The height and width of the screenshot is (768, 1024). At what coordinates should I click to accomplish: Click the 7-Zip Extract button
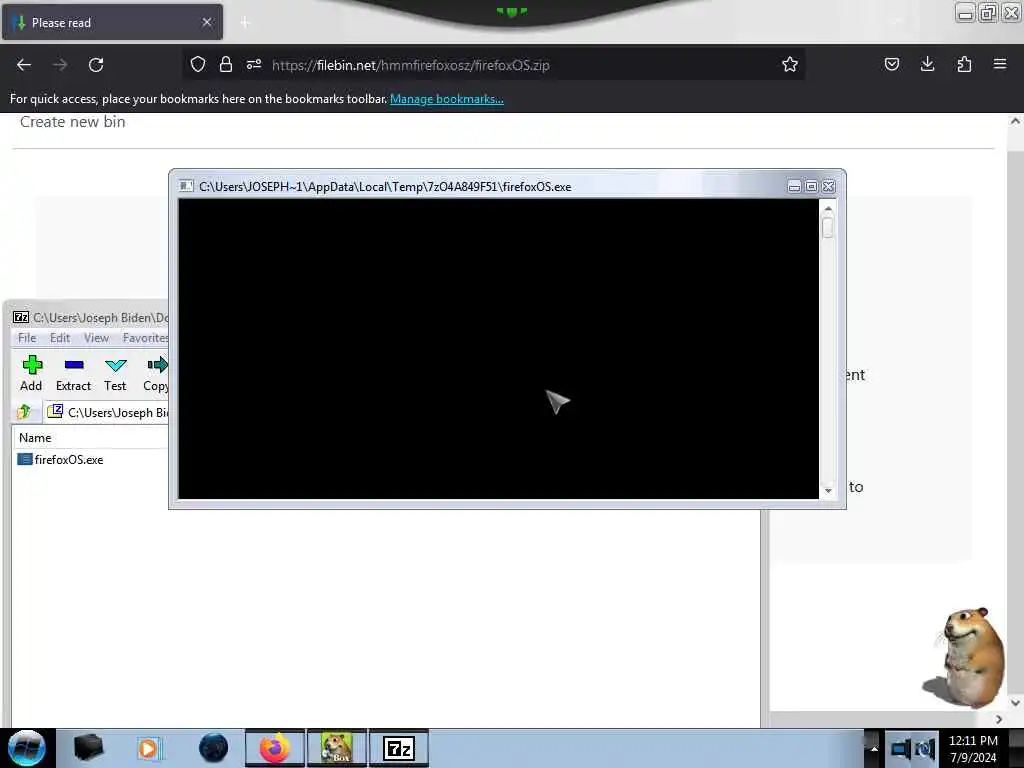73,374
